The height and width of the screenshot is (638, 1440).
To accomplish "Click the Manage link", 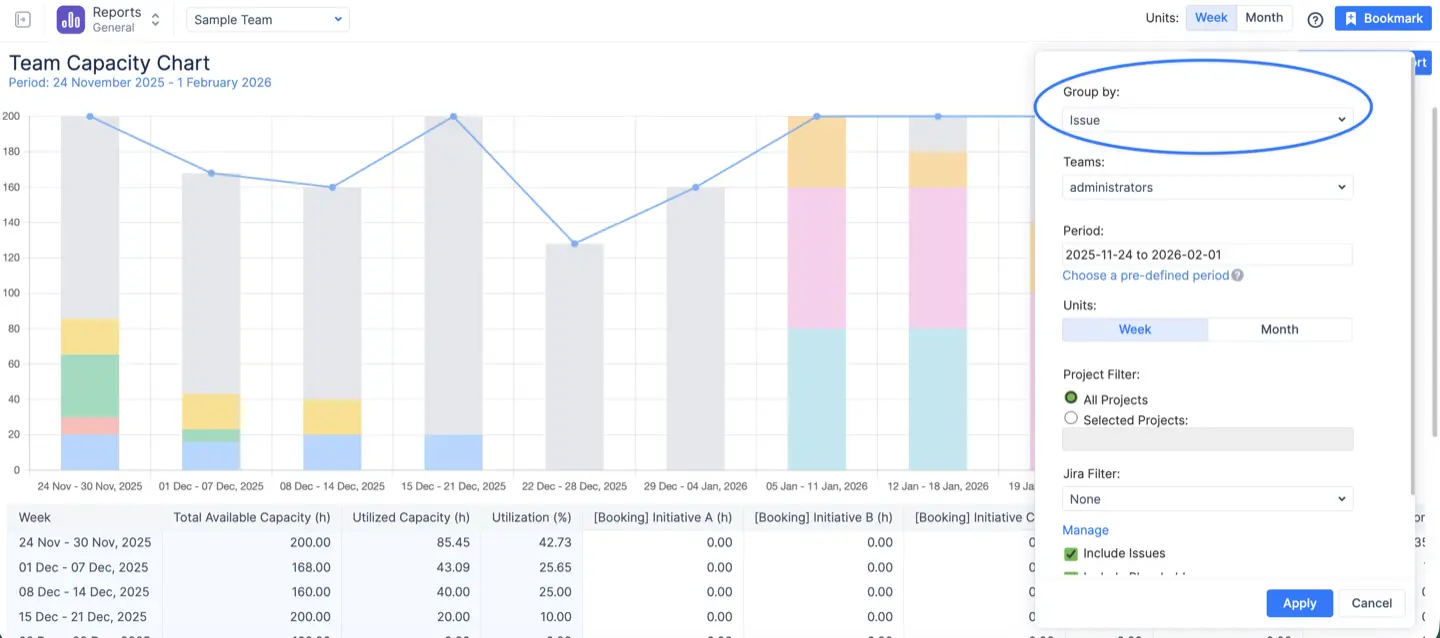I will [1085, 530].
